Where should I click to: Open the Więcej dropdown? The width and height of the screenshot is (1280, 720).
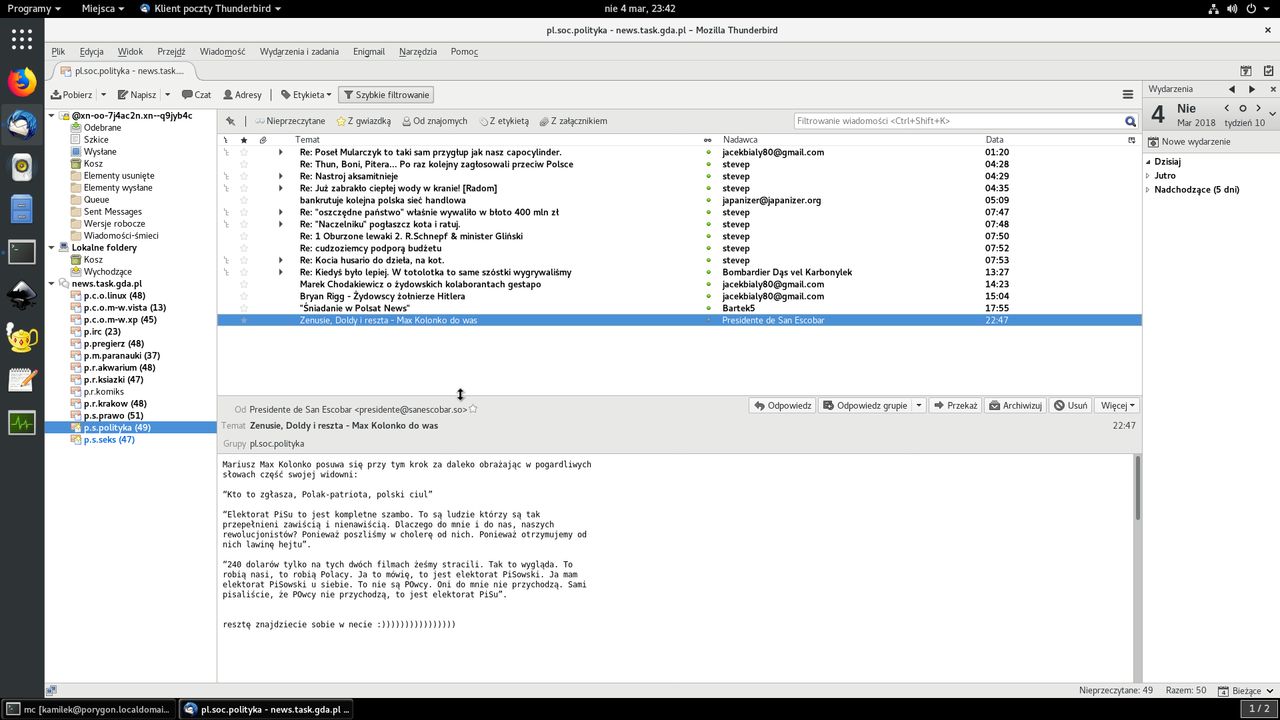point(1118,406)
